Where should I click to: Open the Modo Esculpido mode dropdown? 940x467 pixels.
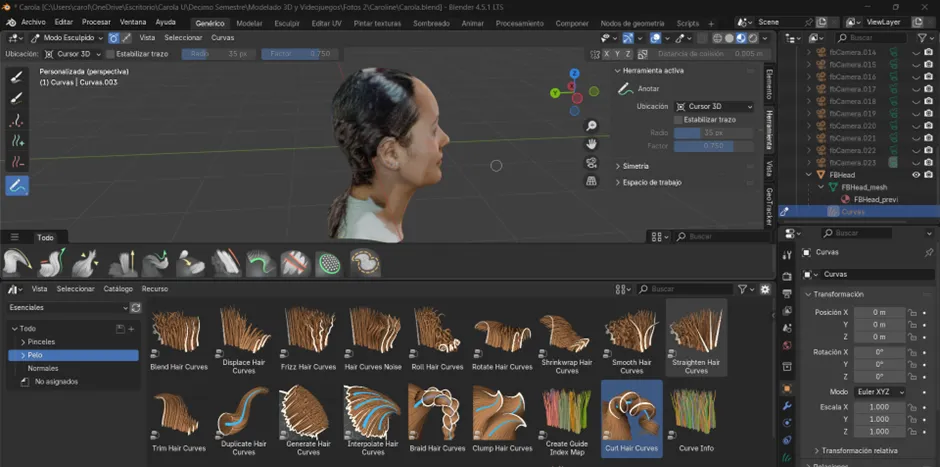point(69,37)
